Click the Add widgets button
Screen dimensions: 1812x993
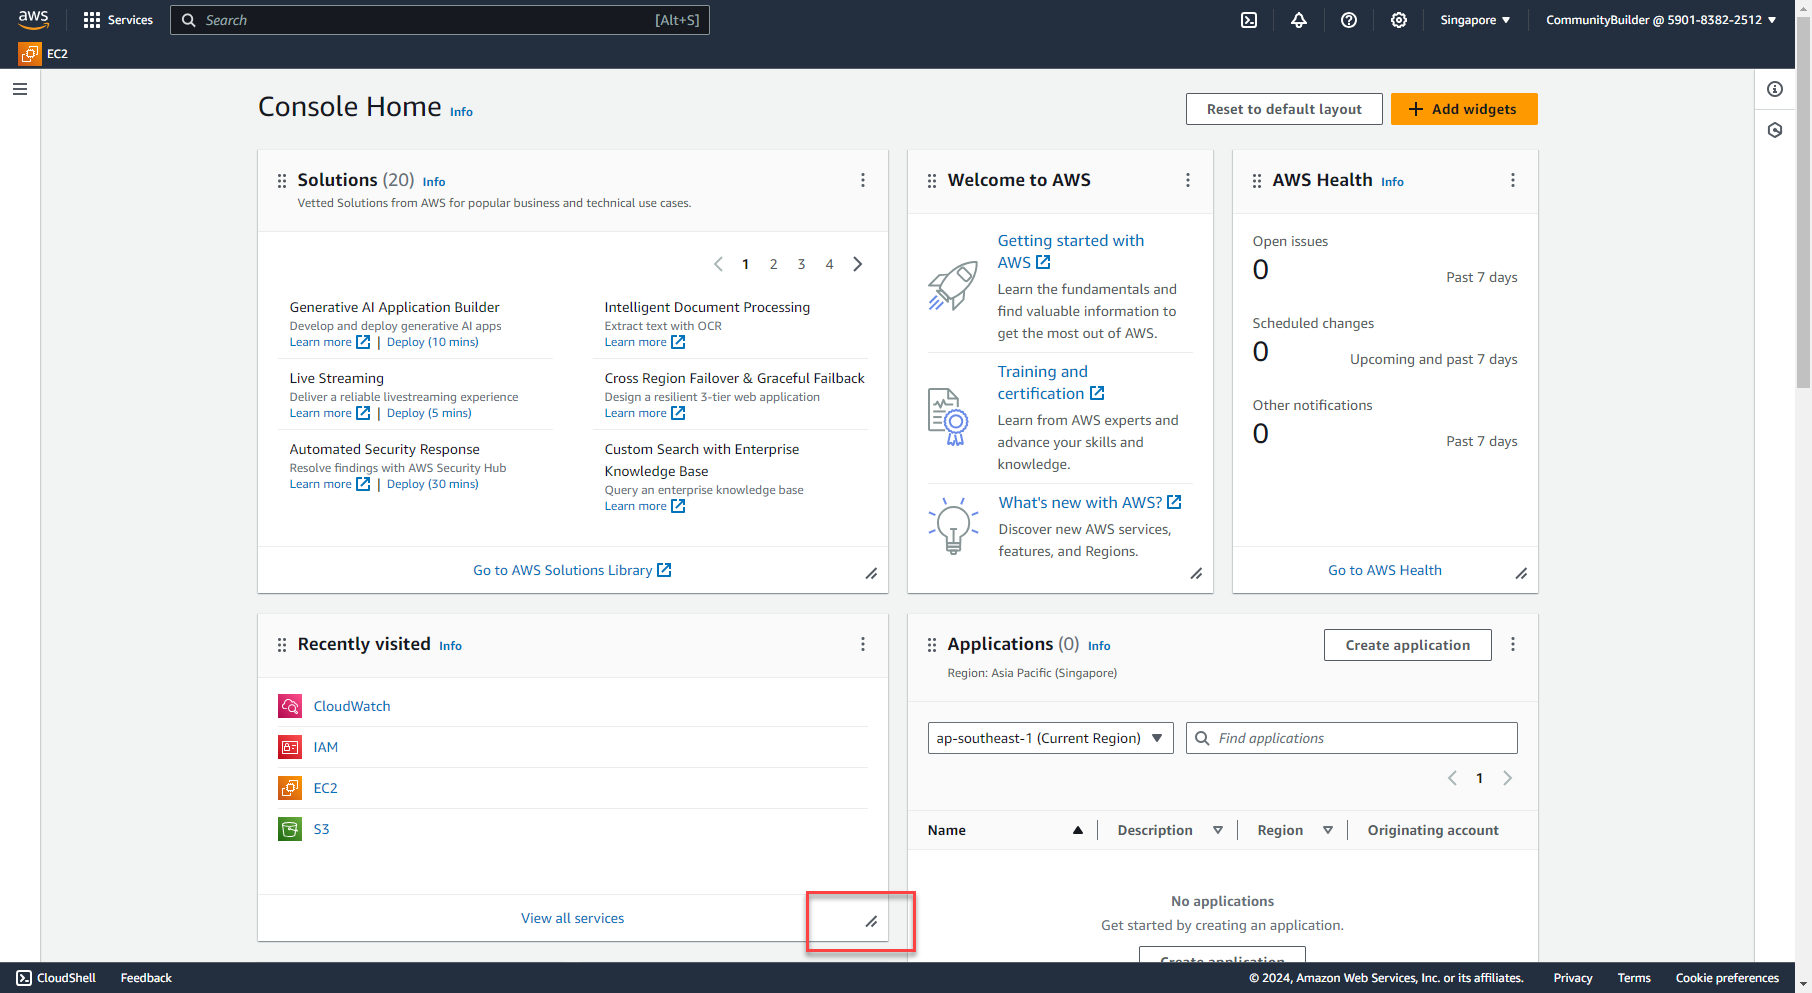[x=1464, y=109]
